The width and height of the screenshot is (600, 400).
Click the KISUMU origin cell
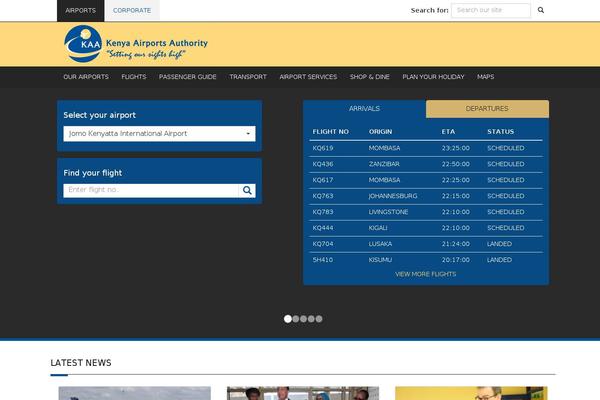pyautogui.click(x=380, y=260)
